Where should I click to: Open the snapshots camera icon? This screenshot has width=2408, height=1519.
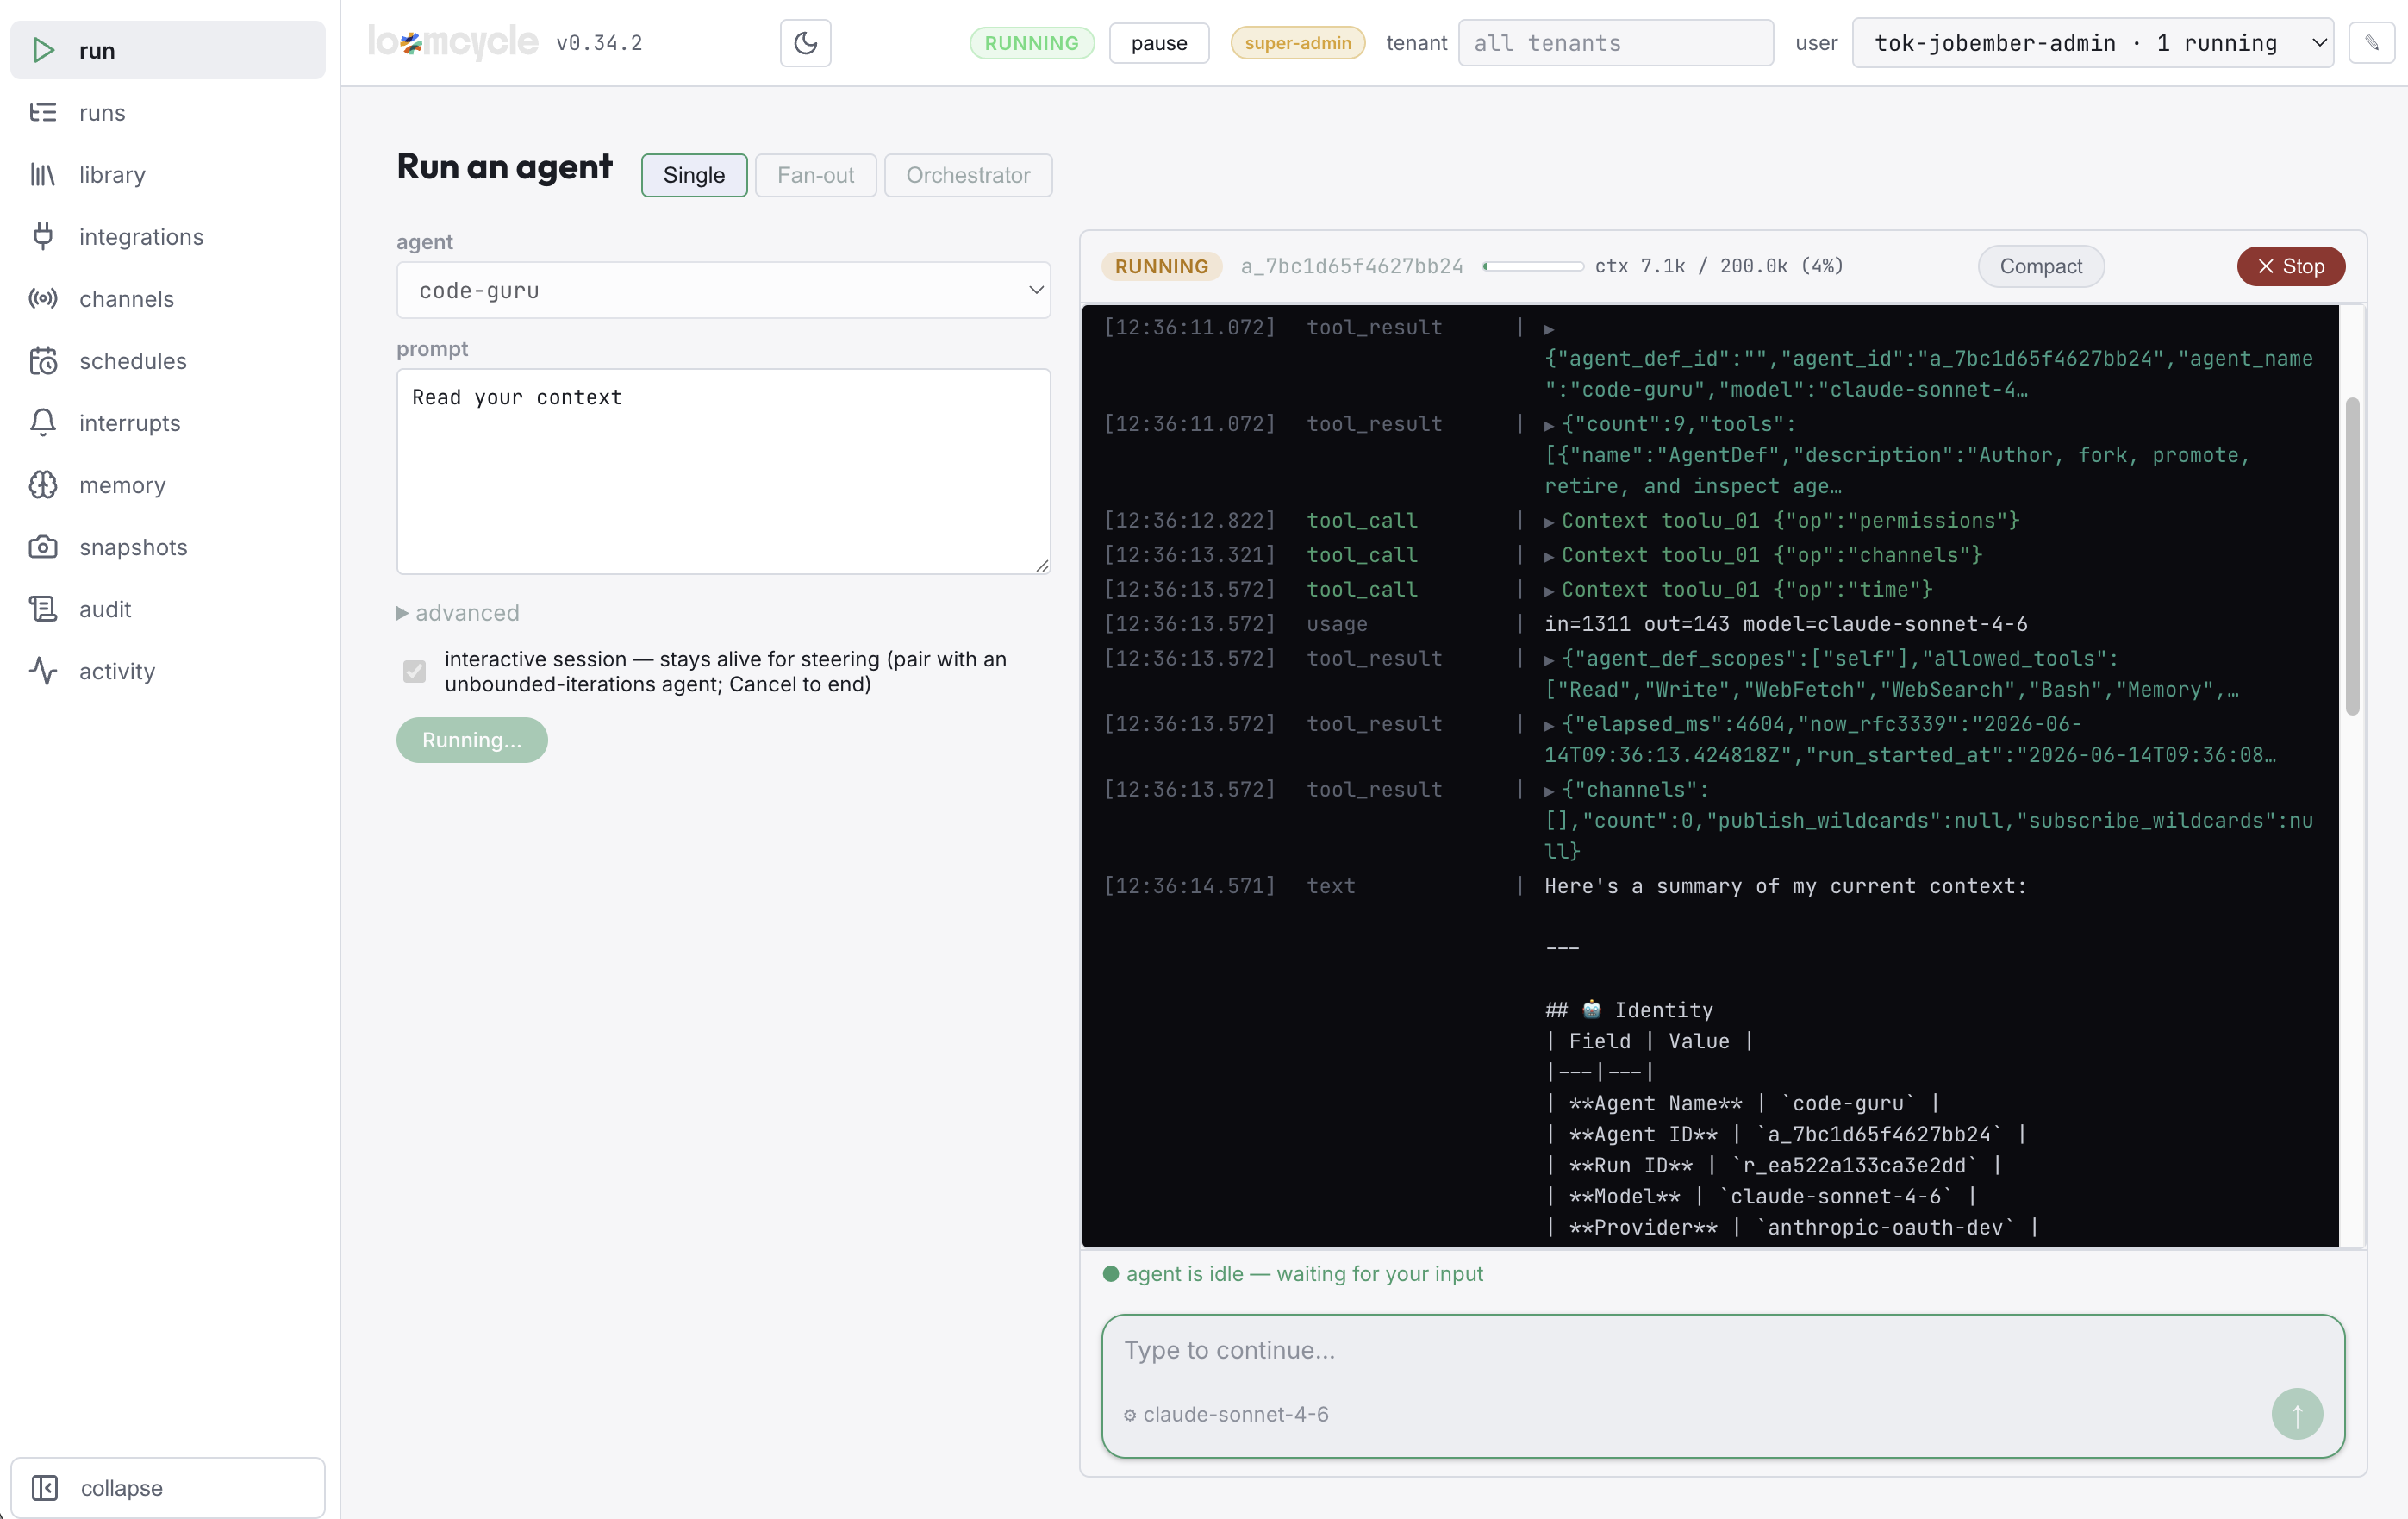coord(43,546)
